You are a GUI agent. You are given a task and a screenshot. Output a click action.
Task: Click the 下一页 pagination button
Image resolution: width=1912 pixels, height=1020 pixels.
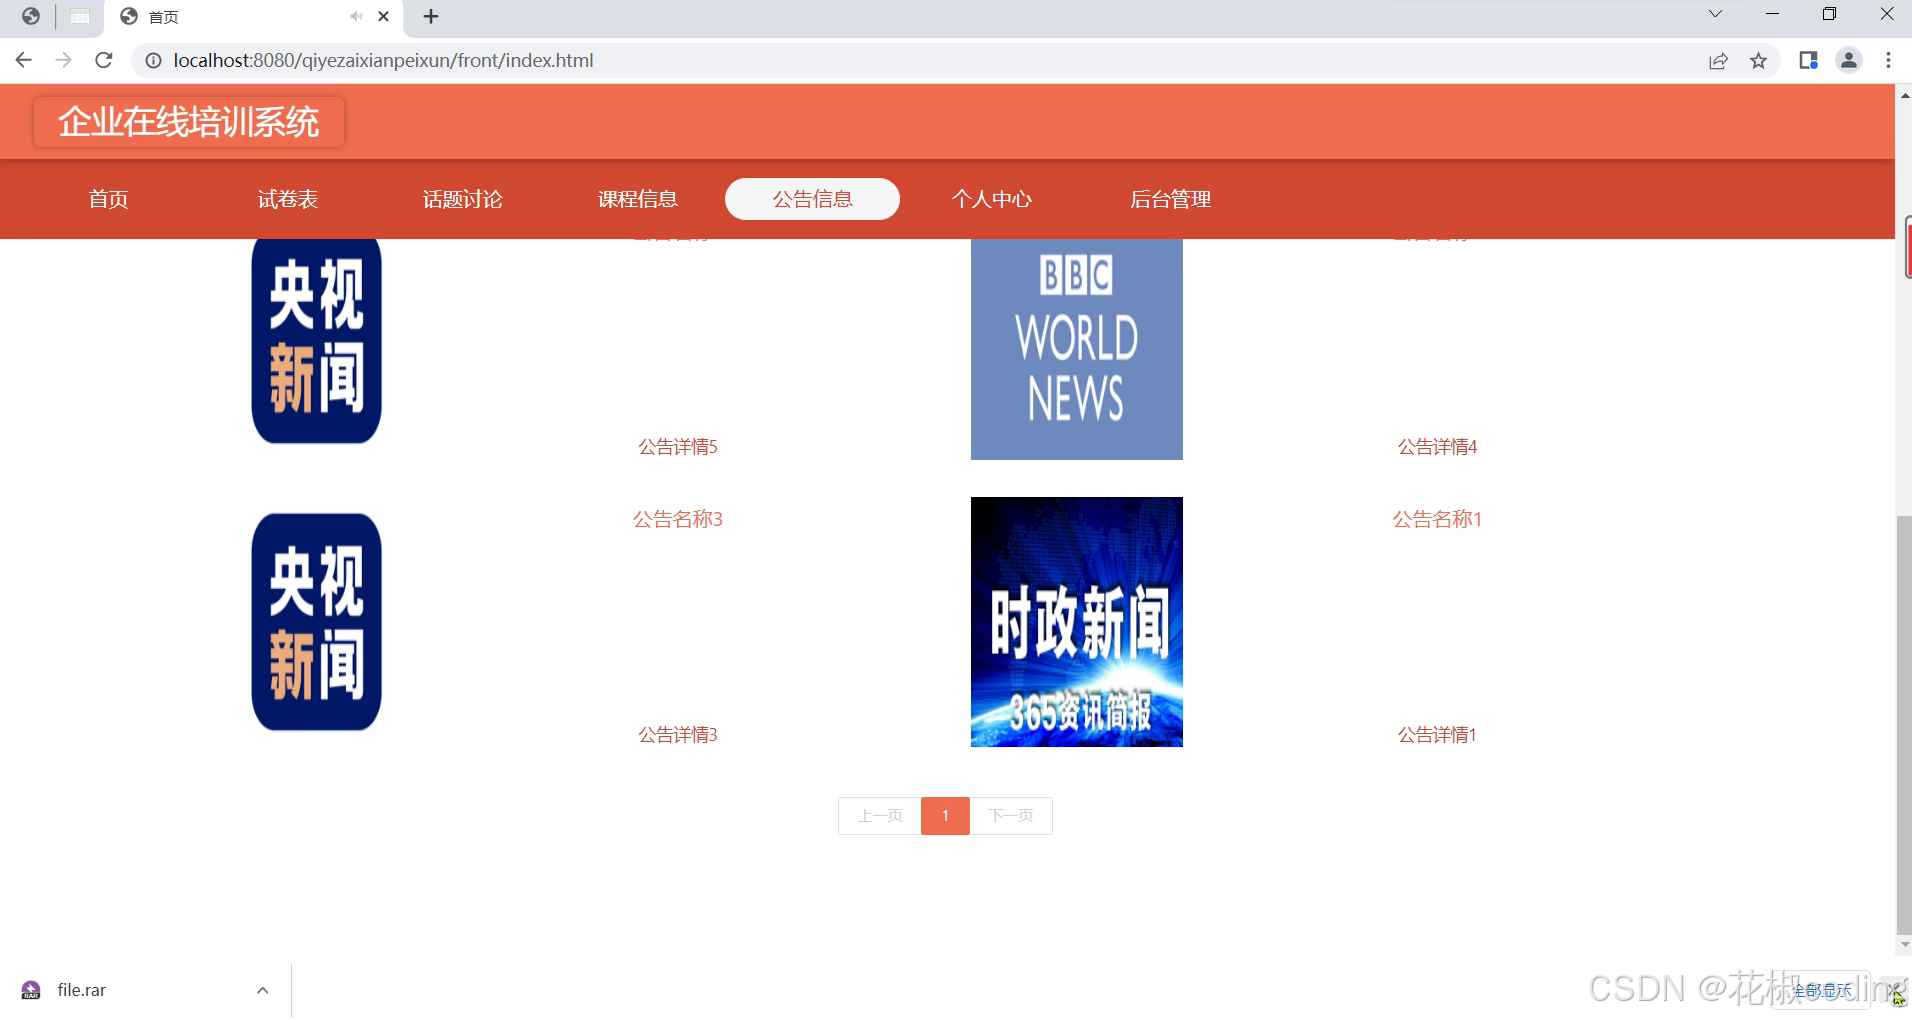tap(1011, 815)
